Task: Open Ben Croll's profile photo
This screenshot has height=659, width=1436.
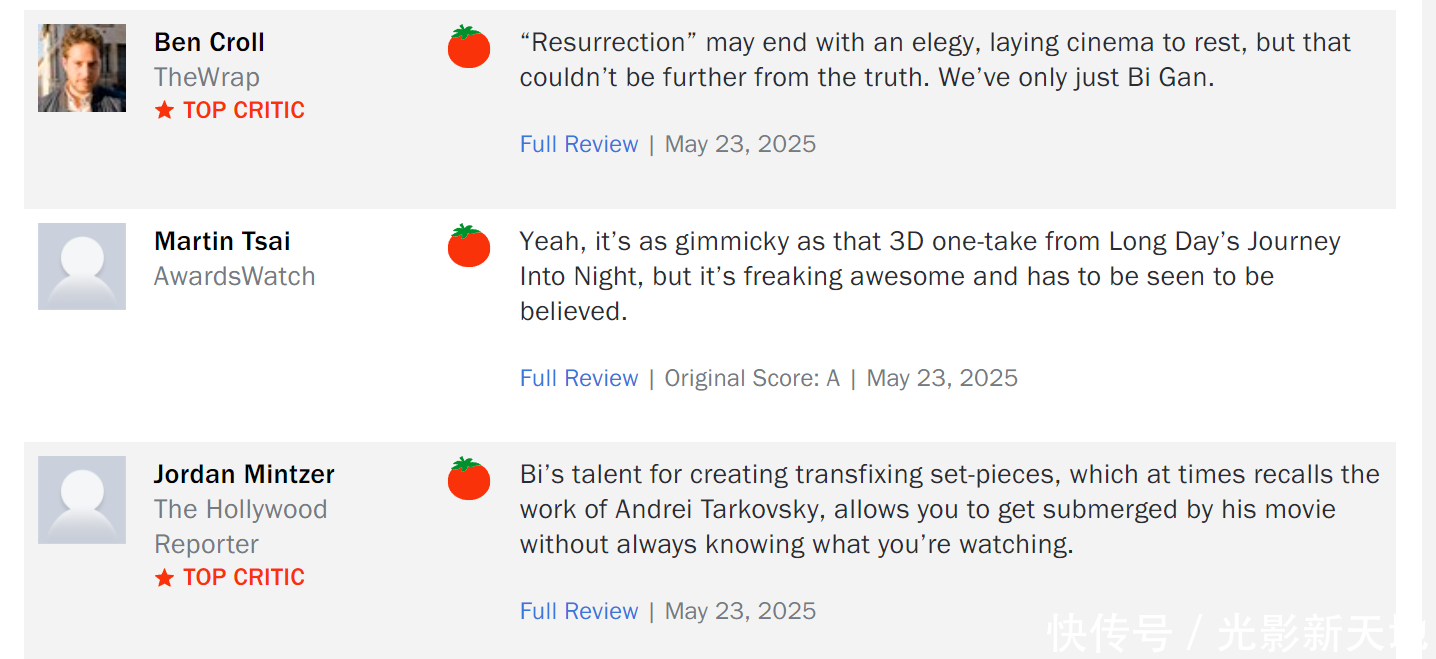Action: pos(82,68)
